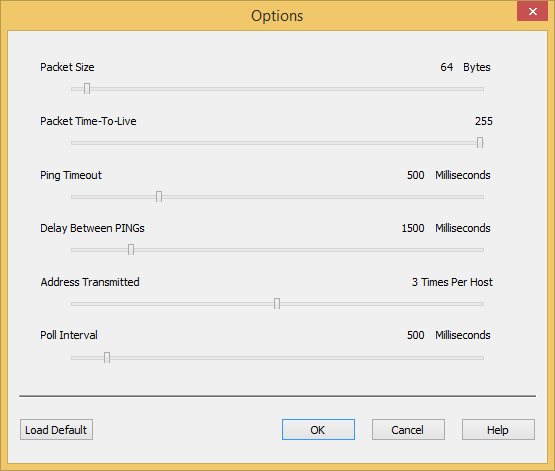
Task: Close the Options window with the X
Action: click(532, 11)
